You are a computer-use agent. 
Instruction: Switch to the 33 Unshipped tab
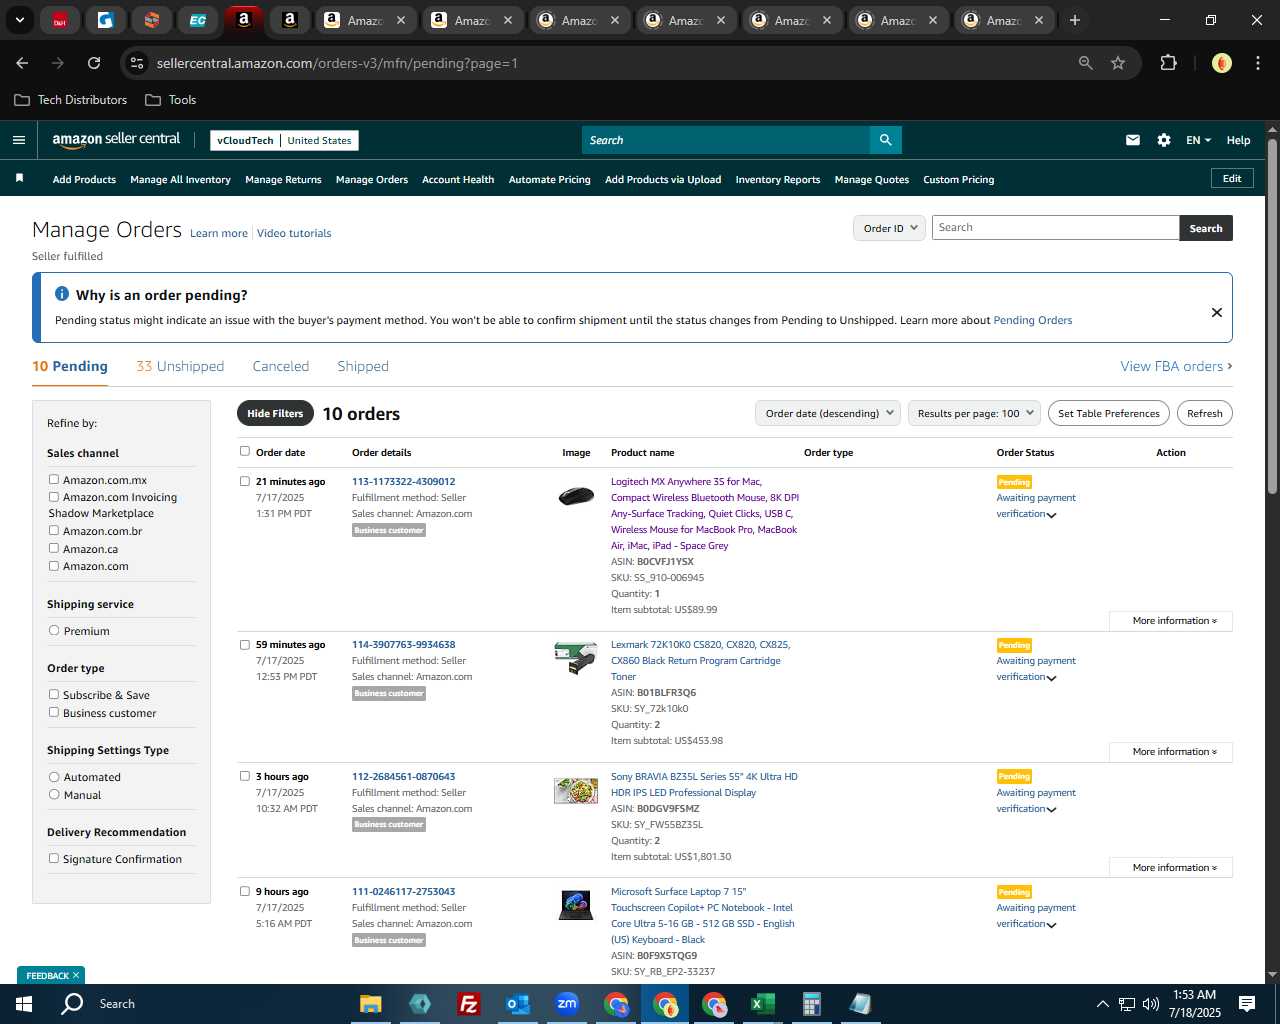point(180,366)
